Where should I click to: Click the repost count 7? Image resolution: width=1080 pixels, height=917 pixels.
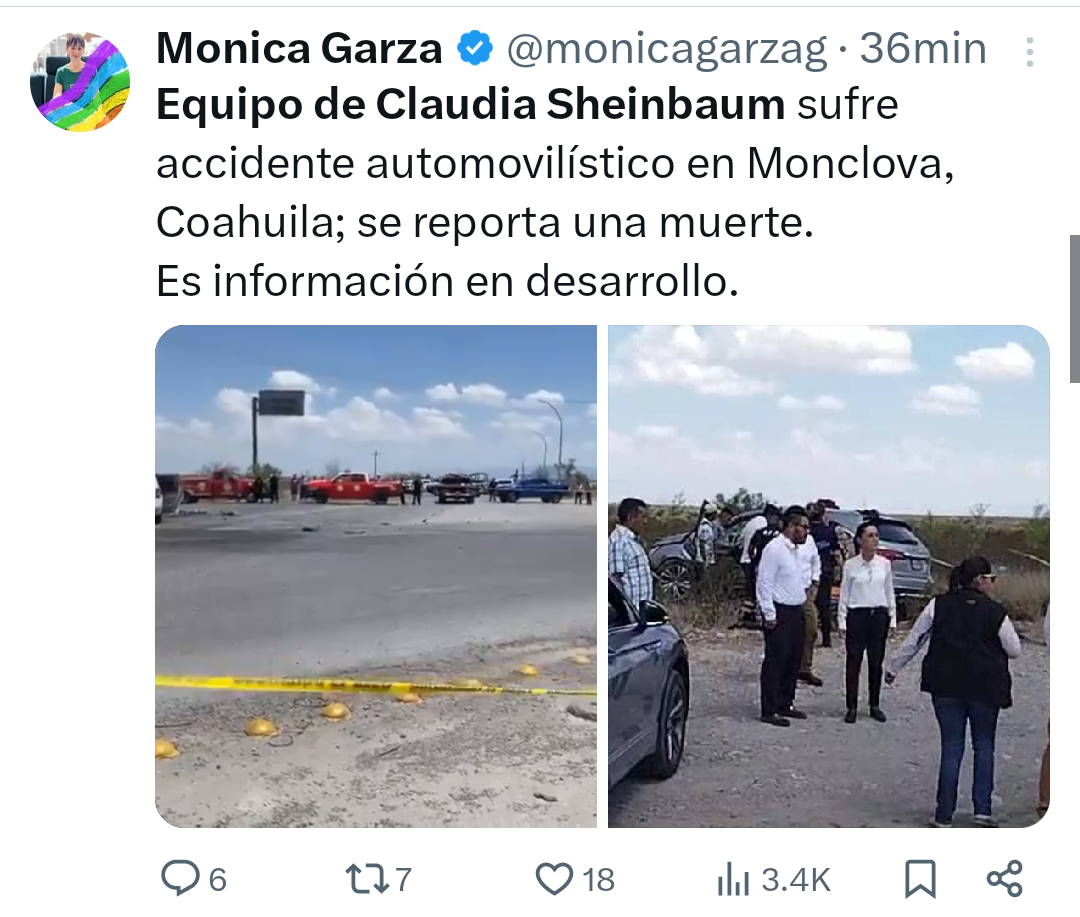tap(403, 880)
